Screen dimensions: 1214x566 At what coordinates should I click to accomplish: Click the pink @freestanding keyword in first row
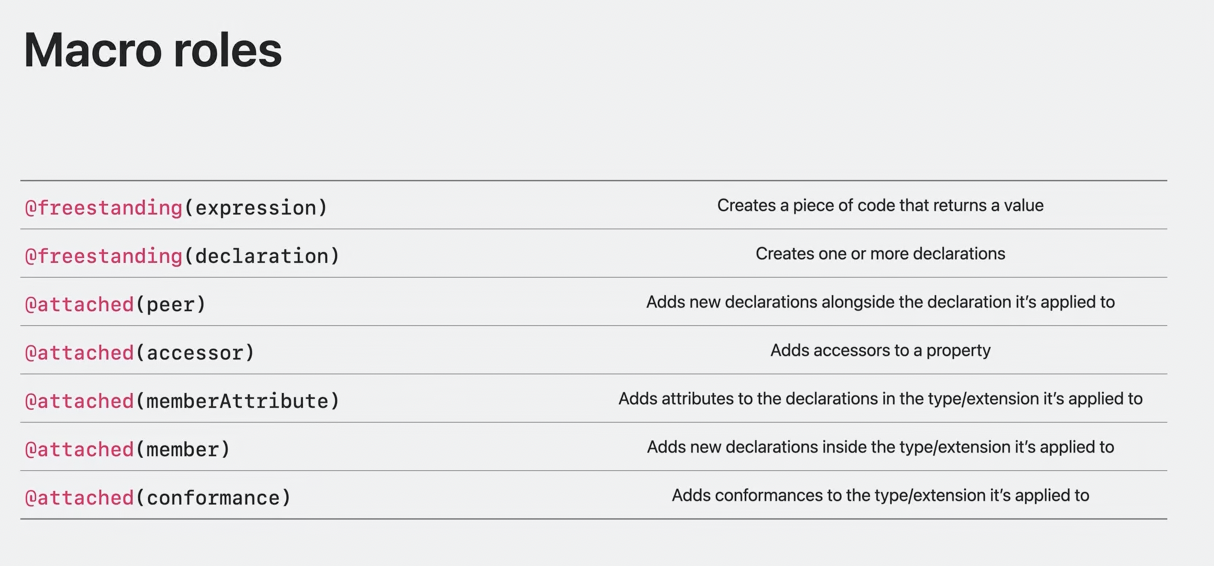click(x=103, y=208)
